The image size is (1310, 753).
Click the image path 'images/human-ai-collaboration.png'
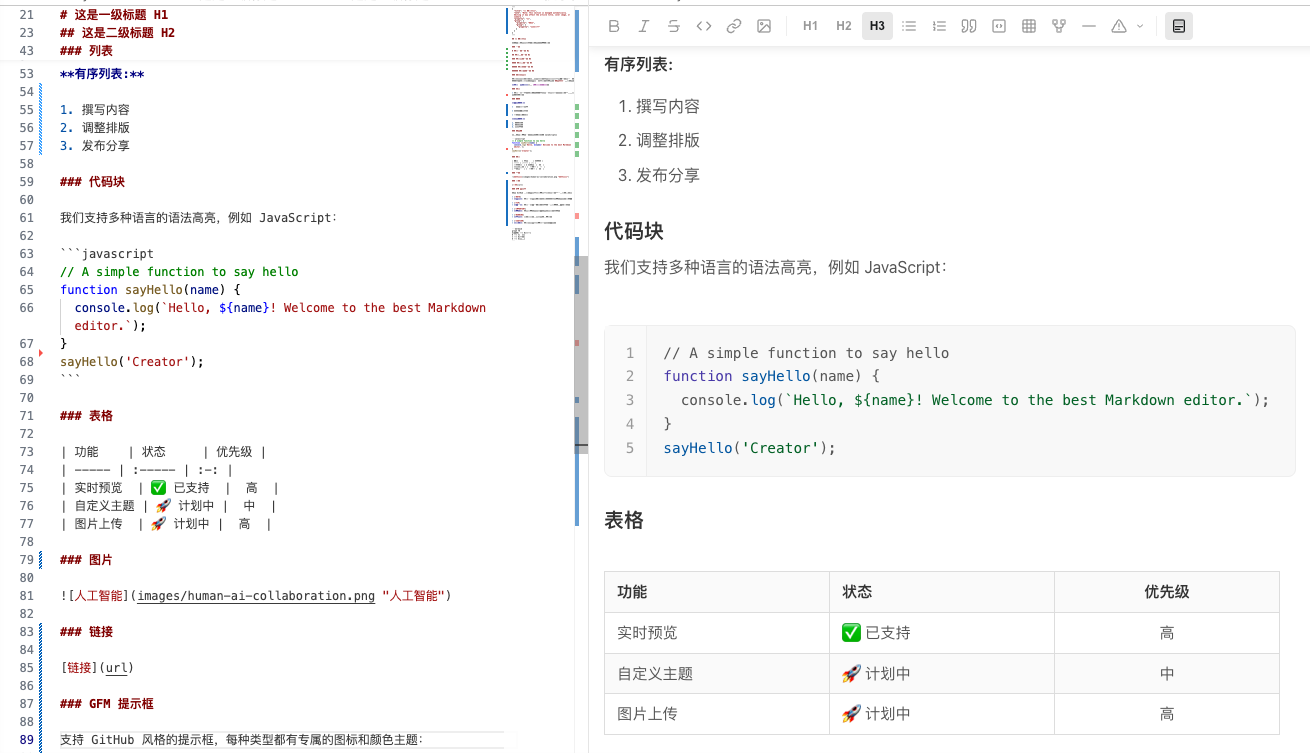point(256,596)
